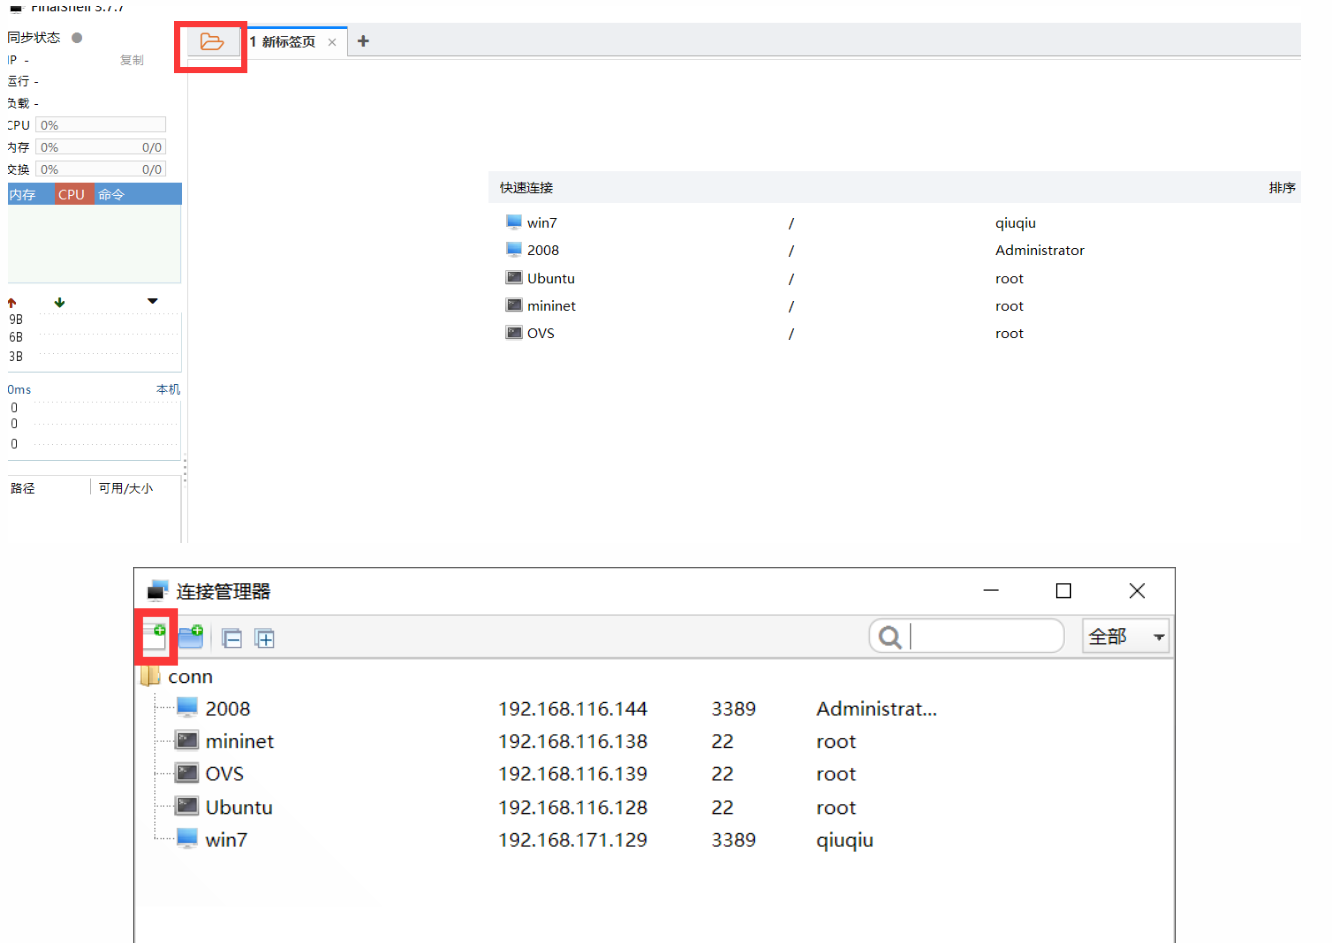Click IP 192.168.116.139
The width and height of the screenshot is (1332, 943).
(x=573, y=774)
